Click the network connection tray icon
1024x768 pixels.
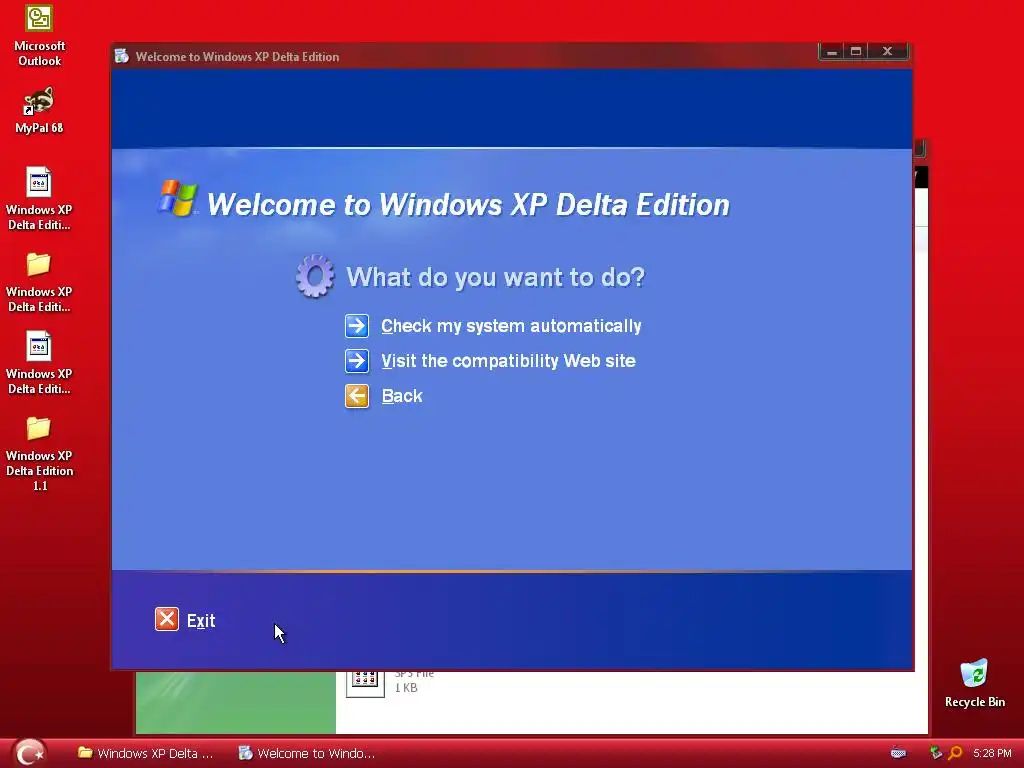935,753
